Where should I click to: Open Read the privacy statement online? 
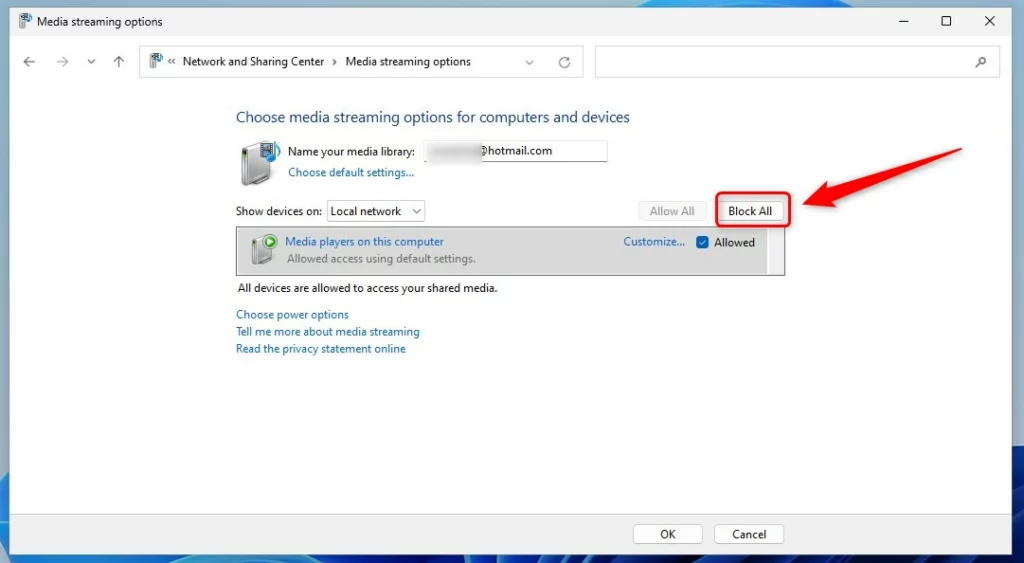click(321, 349)
